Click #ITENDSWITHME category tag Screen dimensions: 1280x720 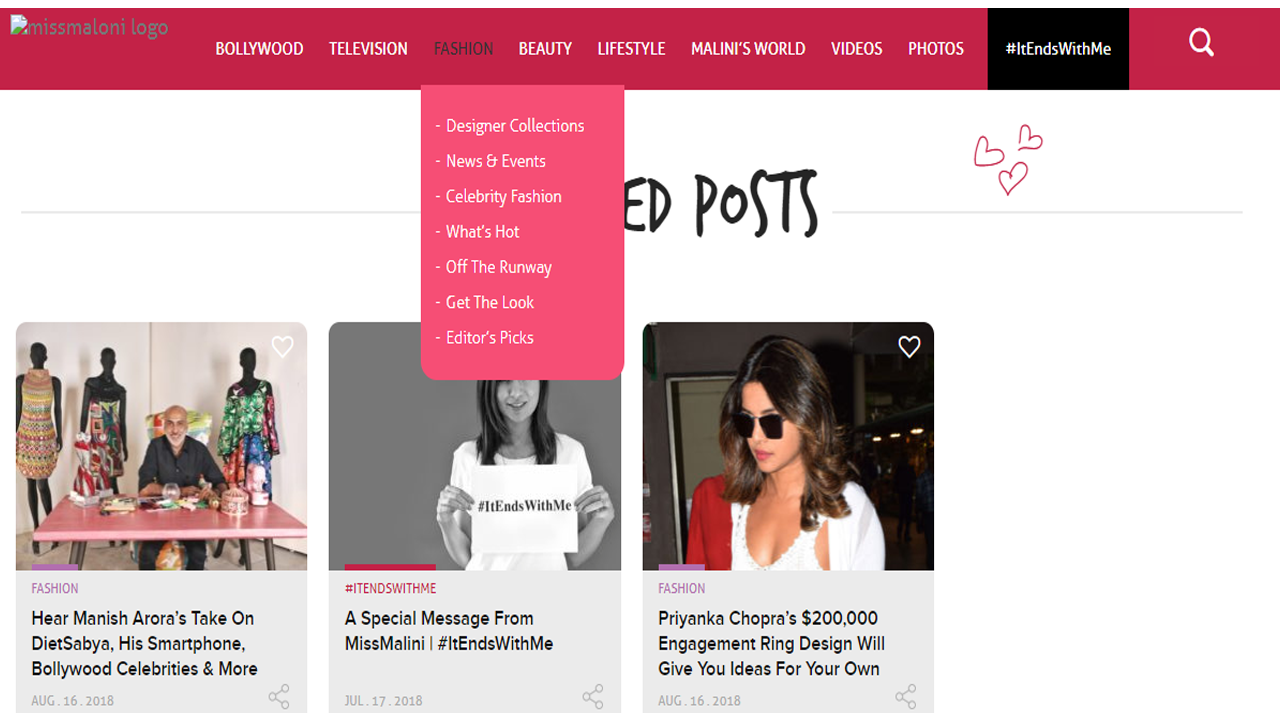[391, 588]
